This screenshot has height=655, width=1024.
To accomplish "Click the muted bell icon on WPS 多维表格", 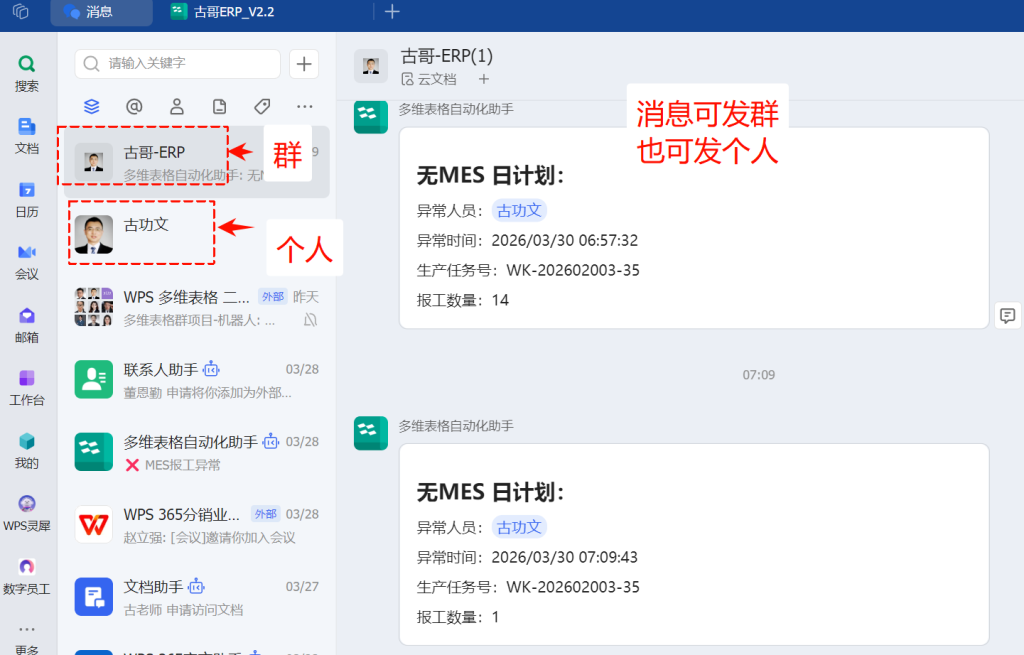I will coord(311,320).
